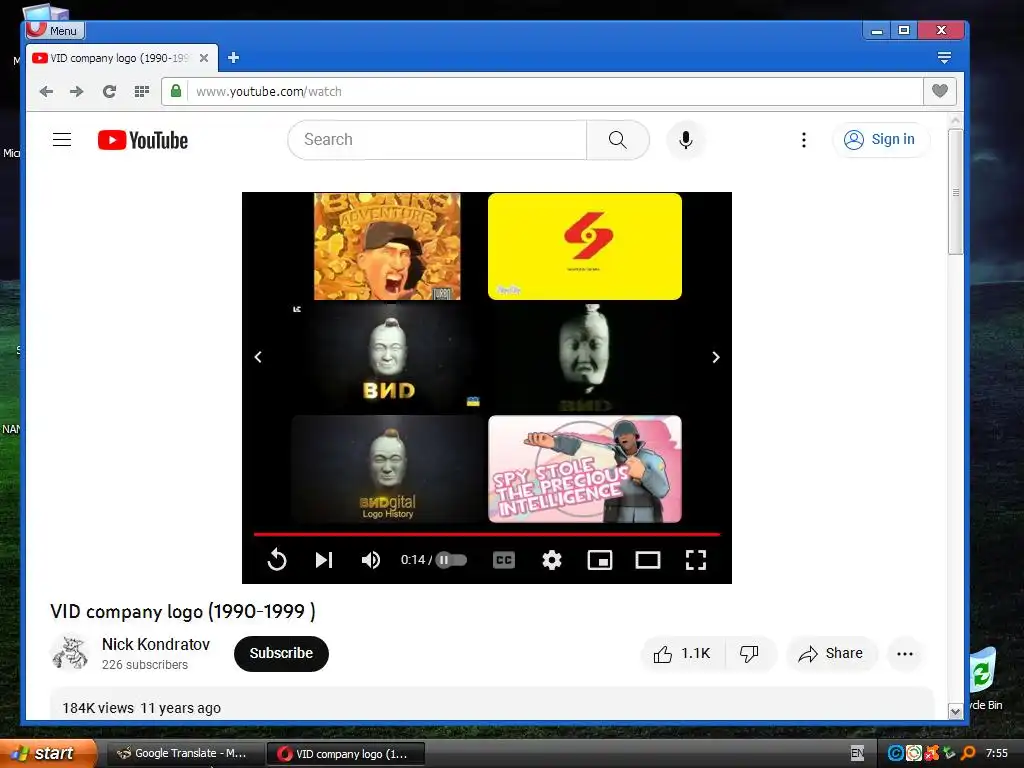Image resolution: width=1024 pixels, height=768 pixels.
Task: Click the YouTube Search field
Action: click(437, 140)
